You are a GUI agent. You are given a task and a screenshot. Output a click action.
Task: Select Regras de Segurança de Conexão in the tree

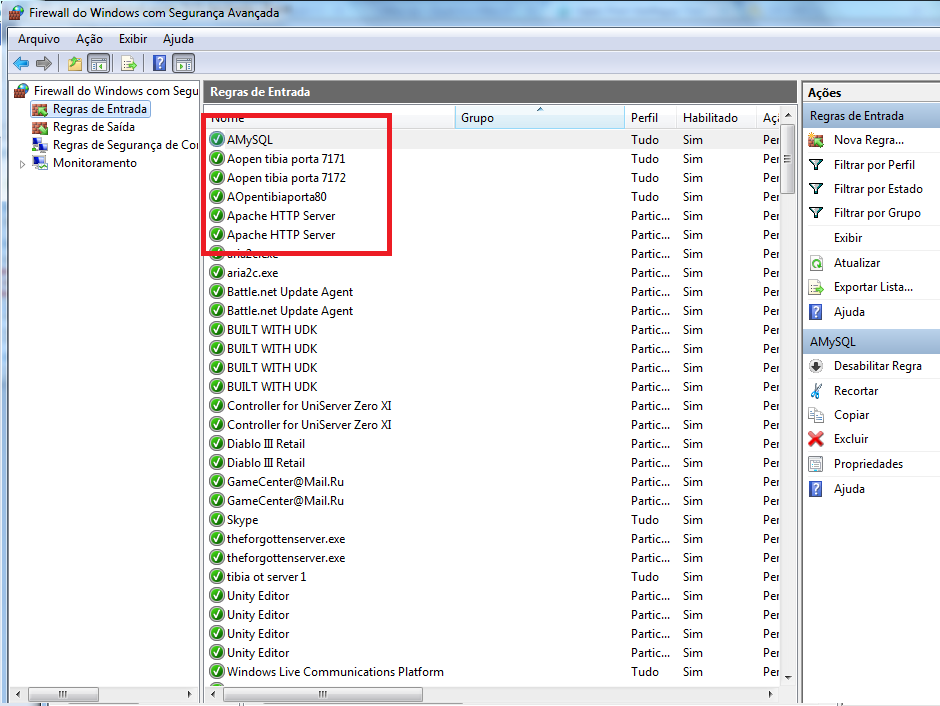tap(125, 145)
